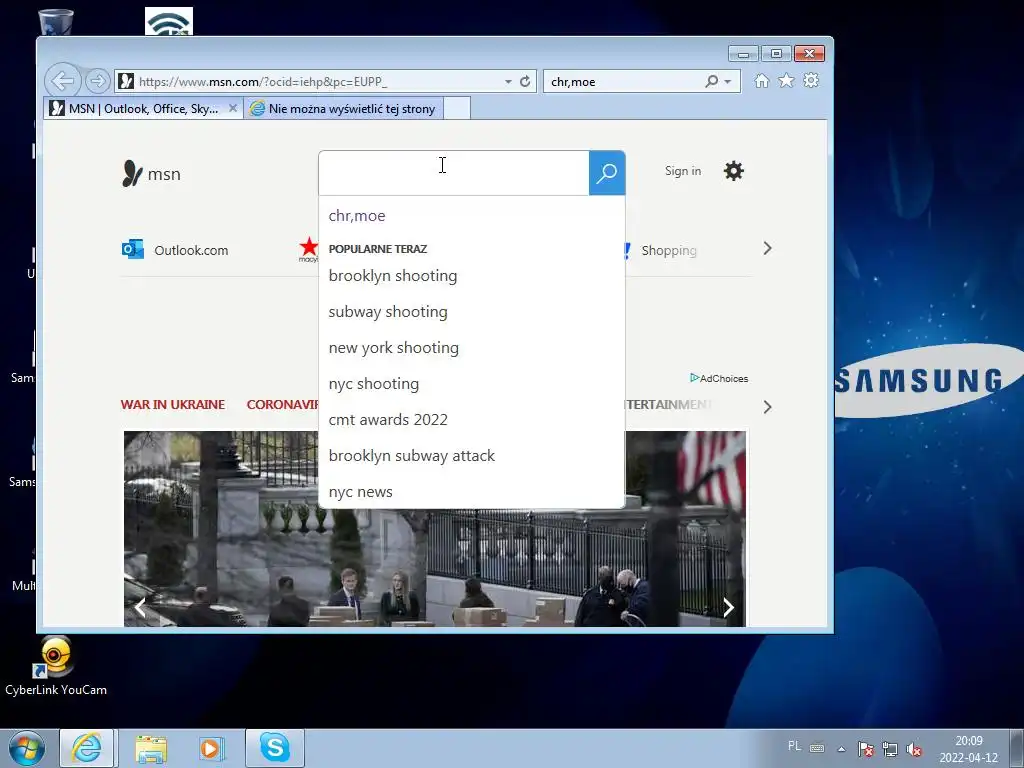Show the next slide in the news carousel
The width and height of the screenshot is (1024, 768).
pyautogui.click(x=728, y=607)
